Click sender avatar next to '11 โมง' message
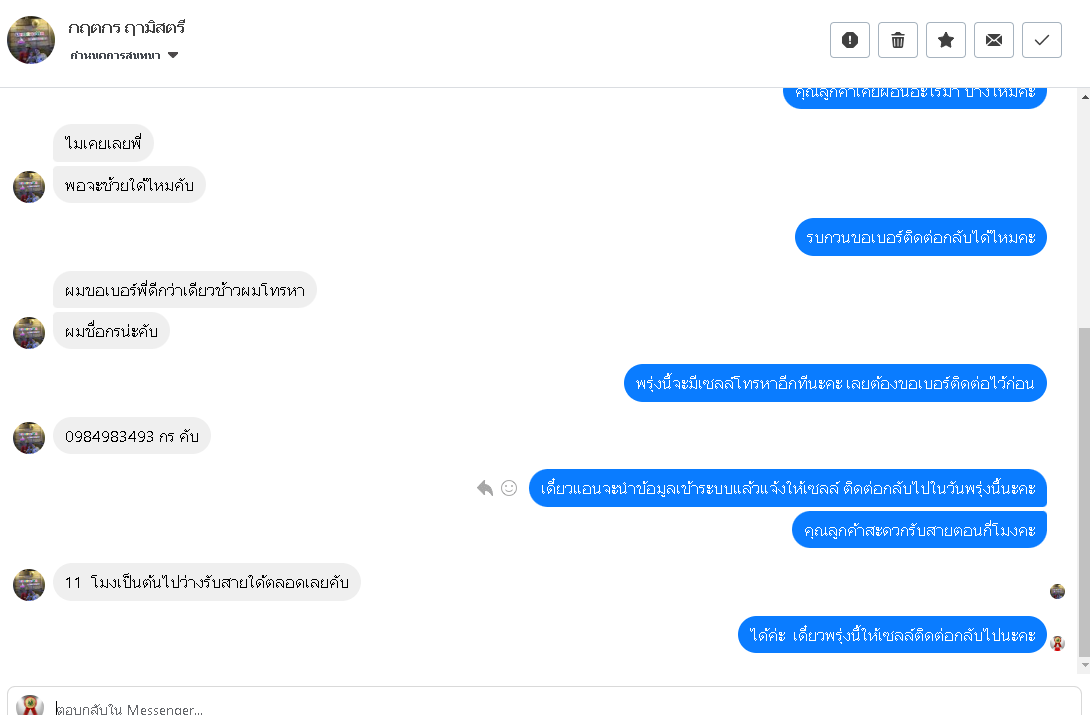This screenshot has height=715, width=1090. 29,585
